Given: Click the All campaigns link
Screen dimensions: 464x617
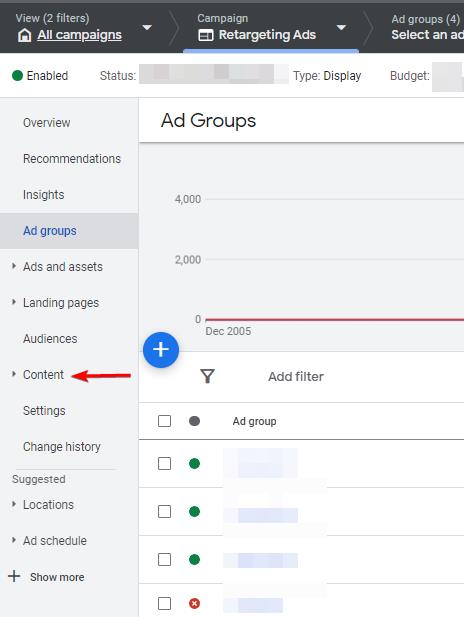Looking at the screenshot, I should click(x=79, y=35).
